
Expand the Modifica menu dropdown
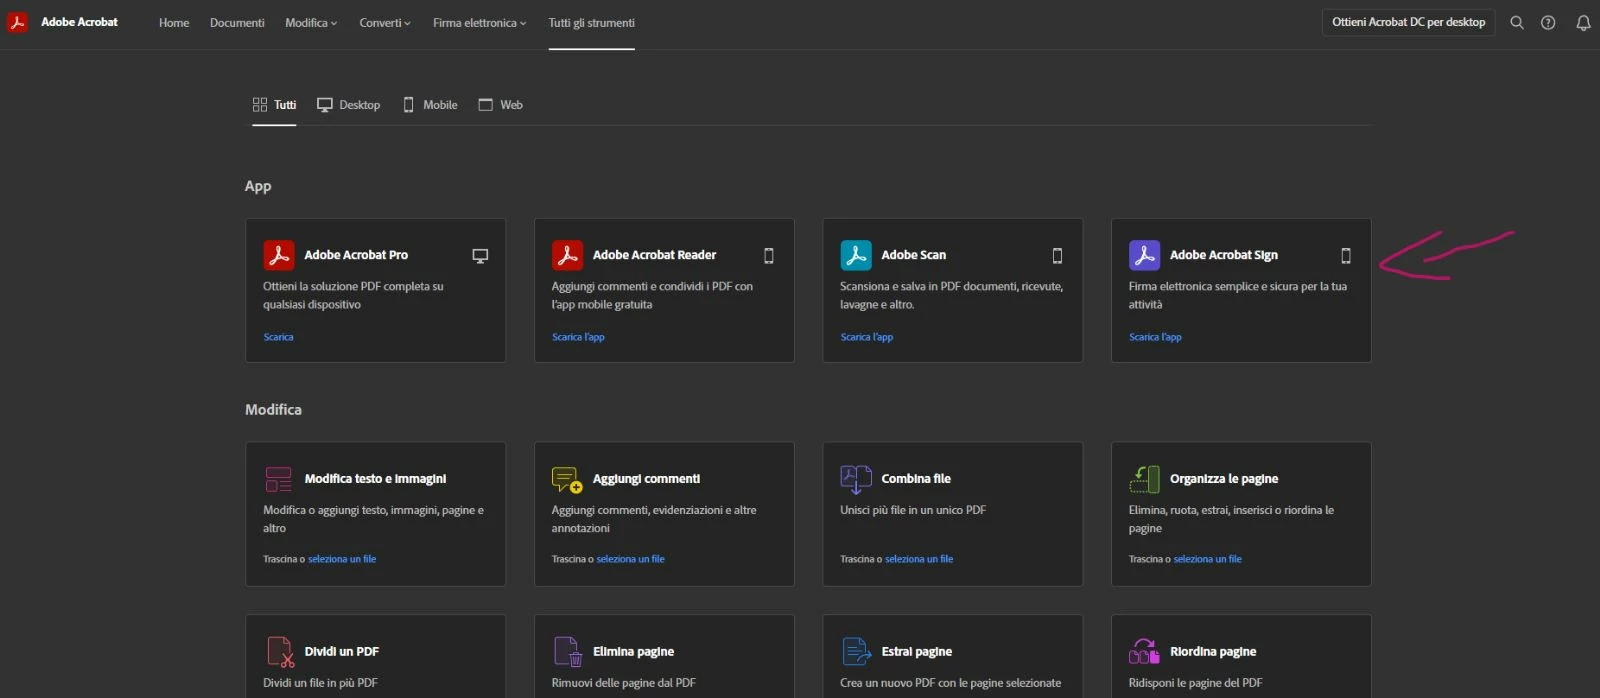tap(311, 23)
